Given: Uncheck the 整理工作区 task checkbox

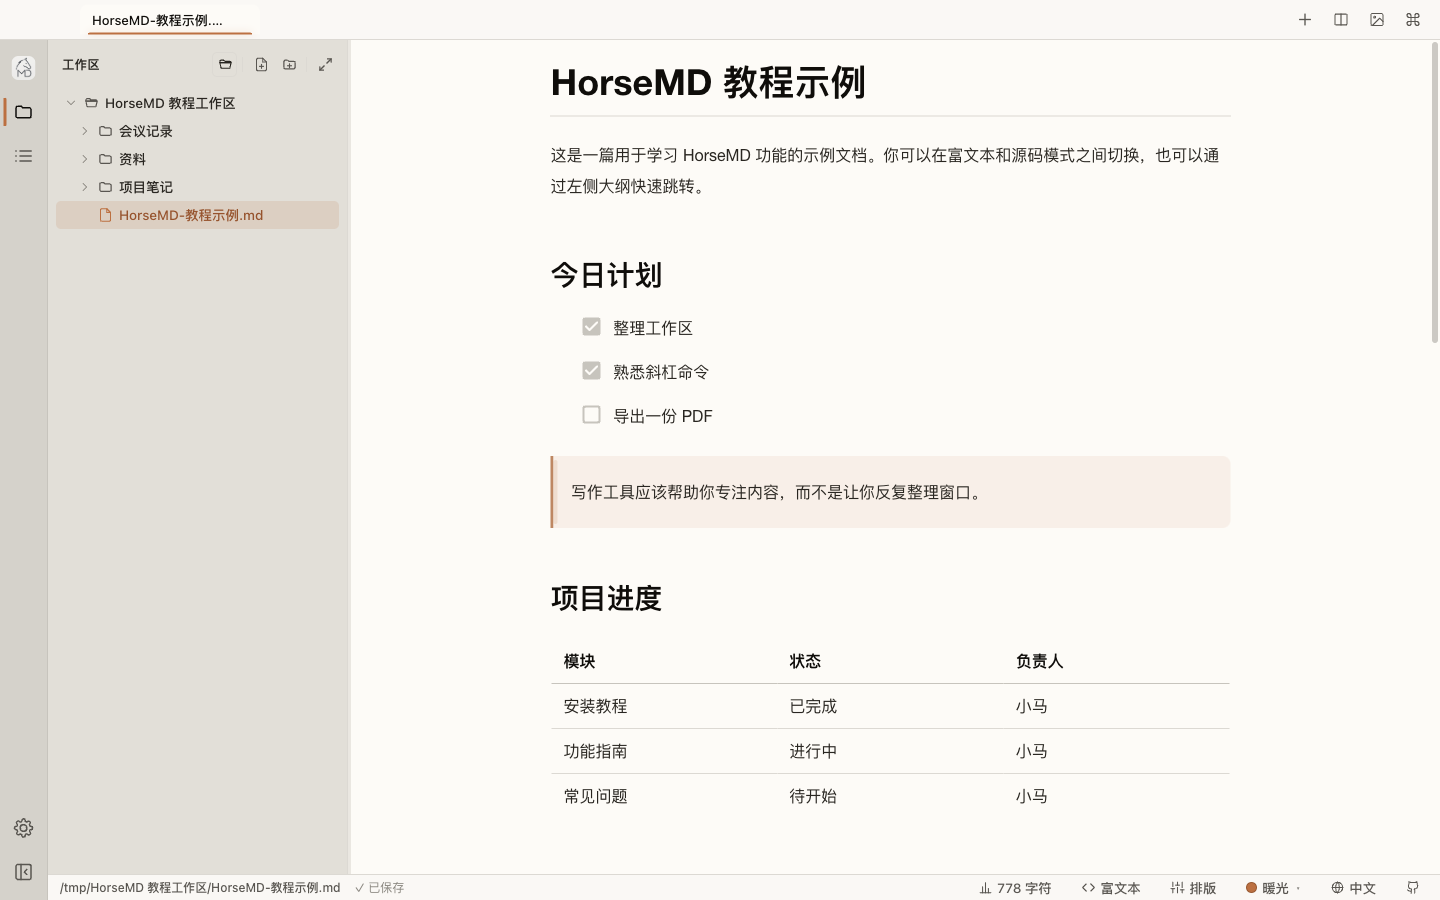Looking at the screenshot, I should point(591,327).
